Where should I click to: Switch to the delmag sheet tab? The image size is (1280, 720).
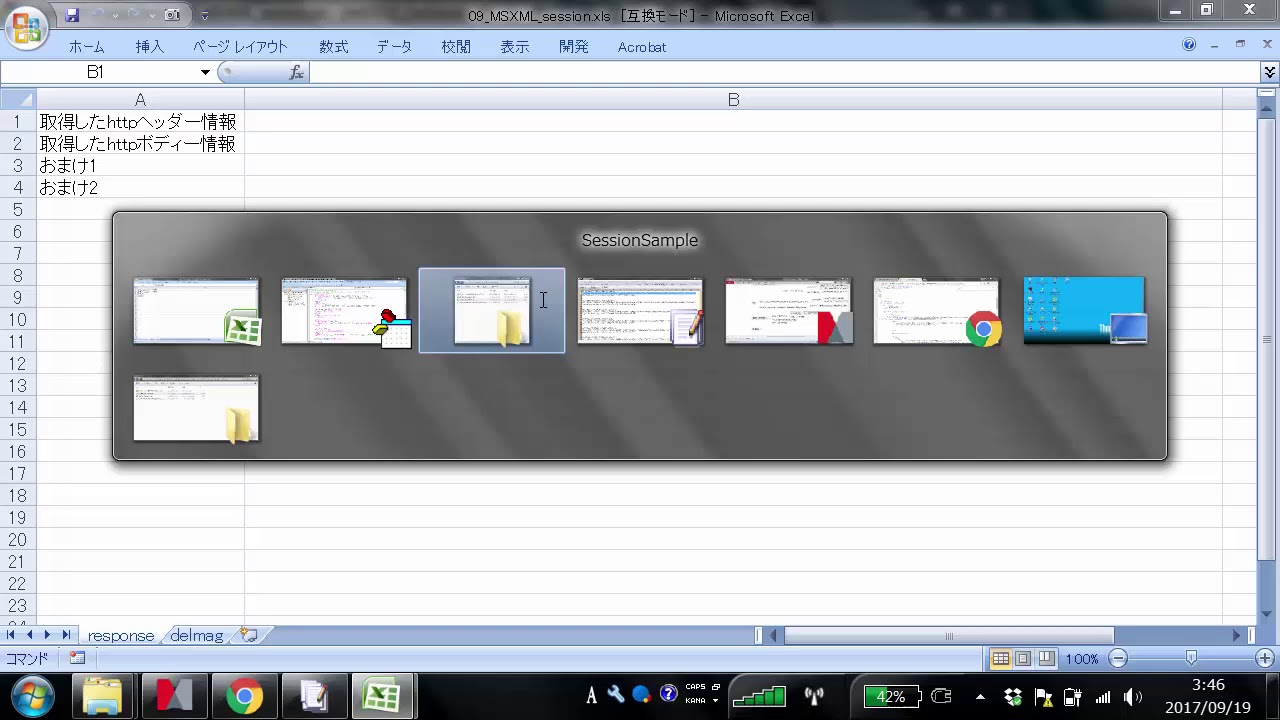click(x=196, y=635)
